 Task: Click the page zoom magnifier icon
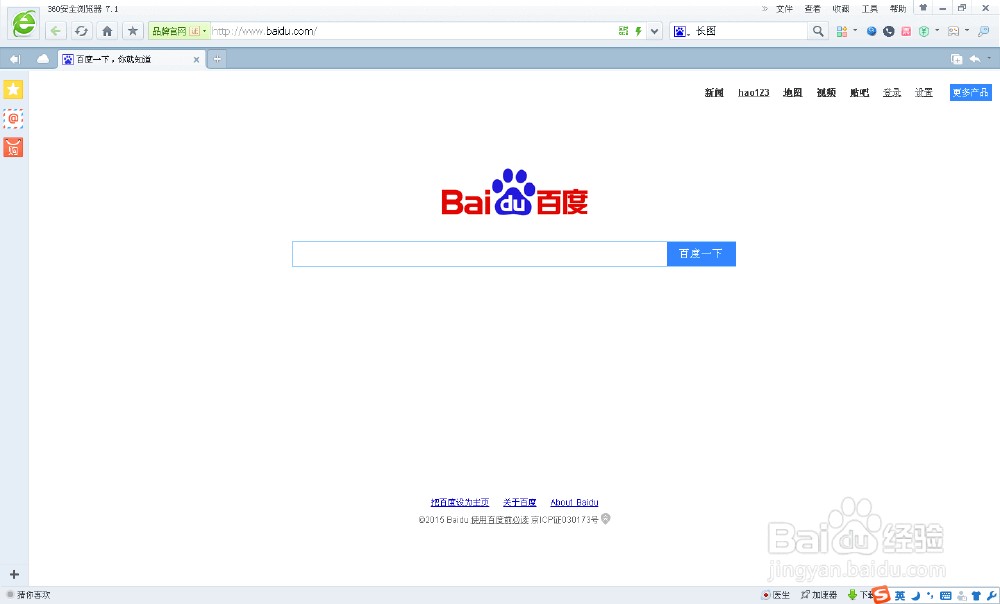983,31
